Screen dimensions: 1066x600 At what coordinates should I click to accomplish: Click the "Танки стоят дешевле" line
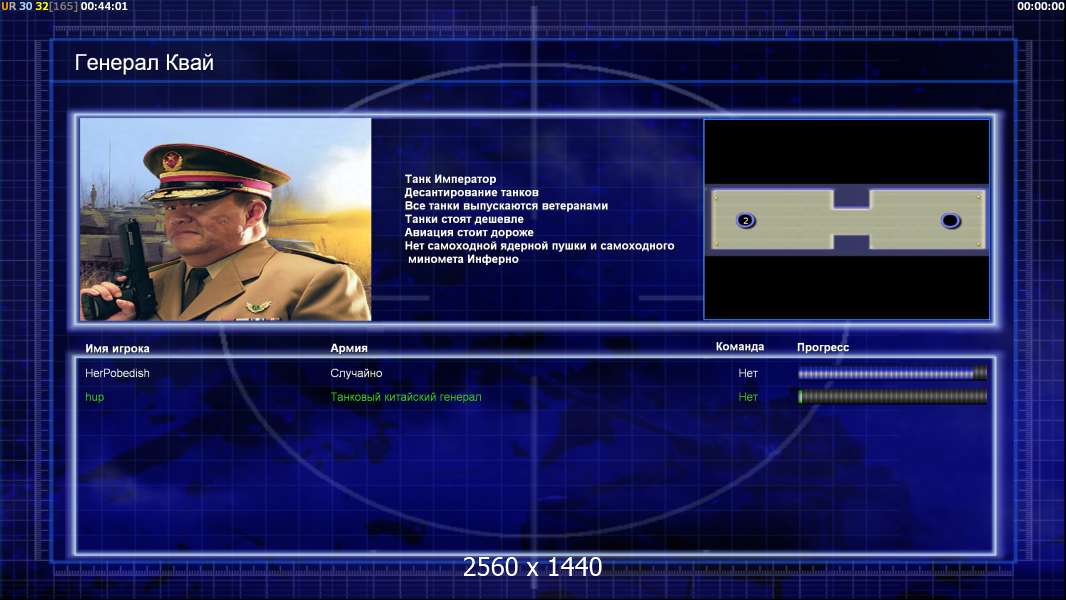click(x=464, y=219)
